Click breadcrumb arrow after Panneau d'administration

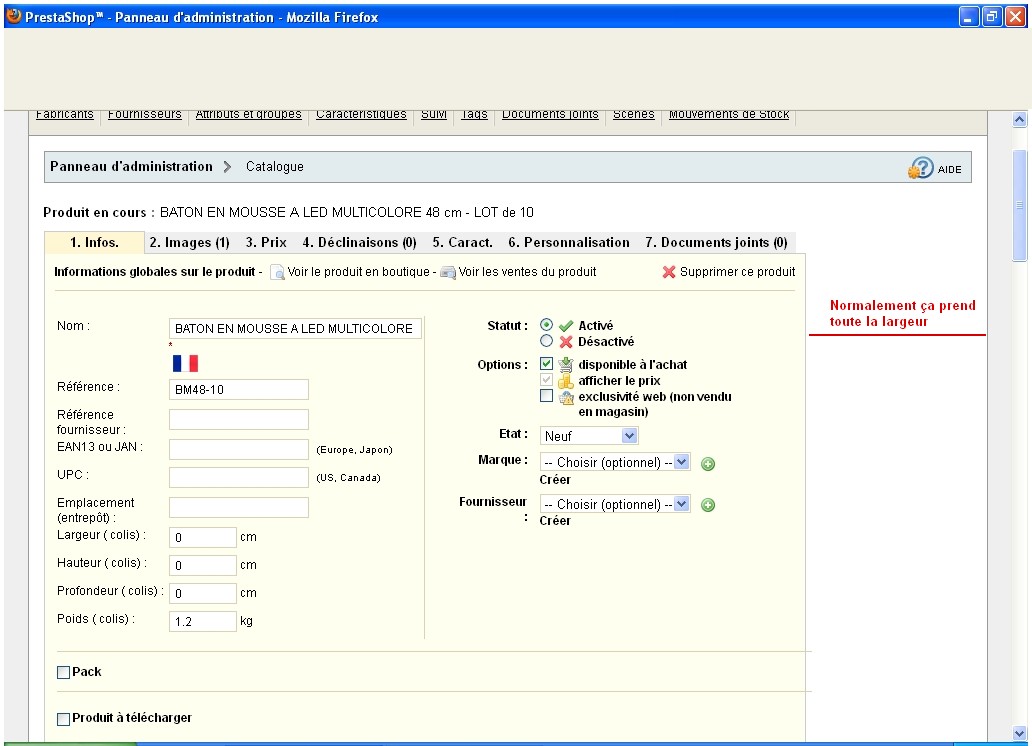[228, 167]
